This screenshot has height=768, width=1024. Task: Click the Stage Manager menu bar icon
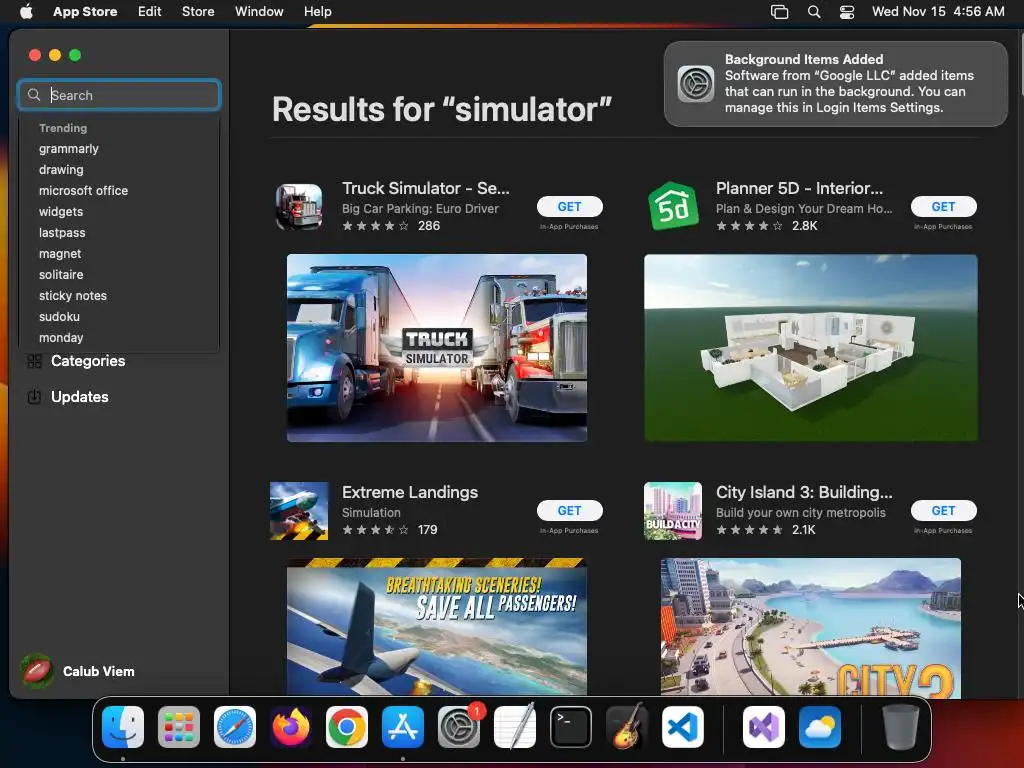pos(780,12)
